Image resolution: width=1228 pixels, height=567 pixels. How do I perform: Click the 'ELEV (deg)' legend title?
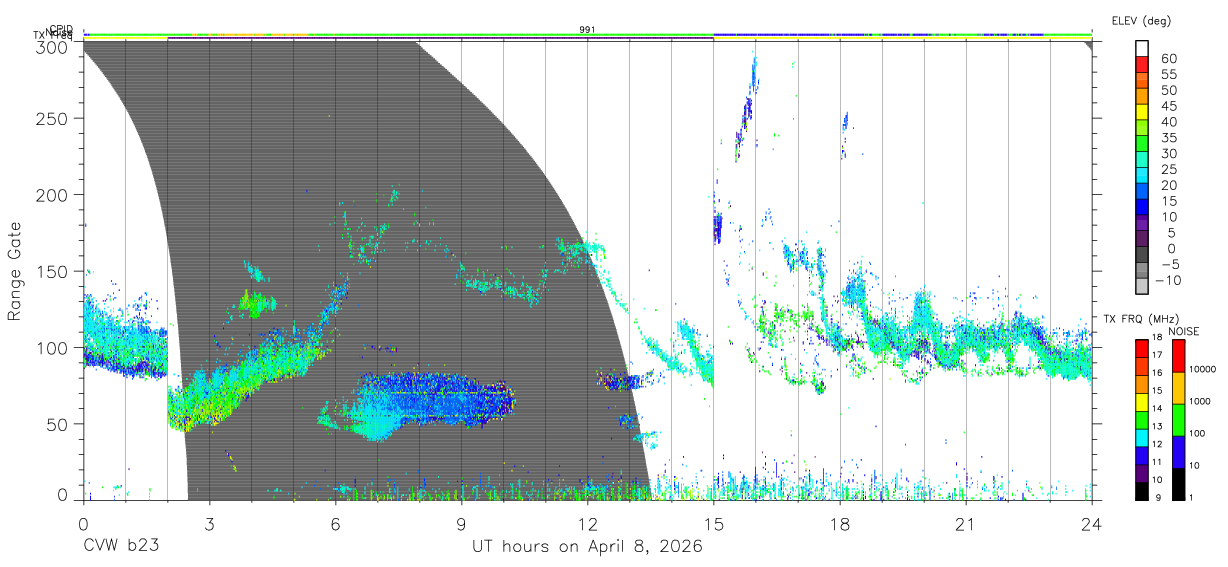[x=1141, y=20]
